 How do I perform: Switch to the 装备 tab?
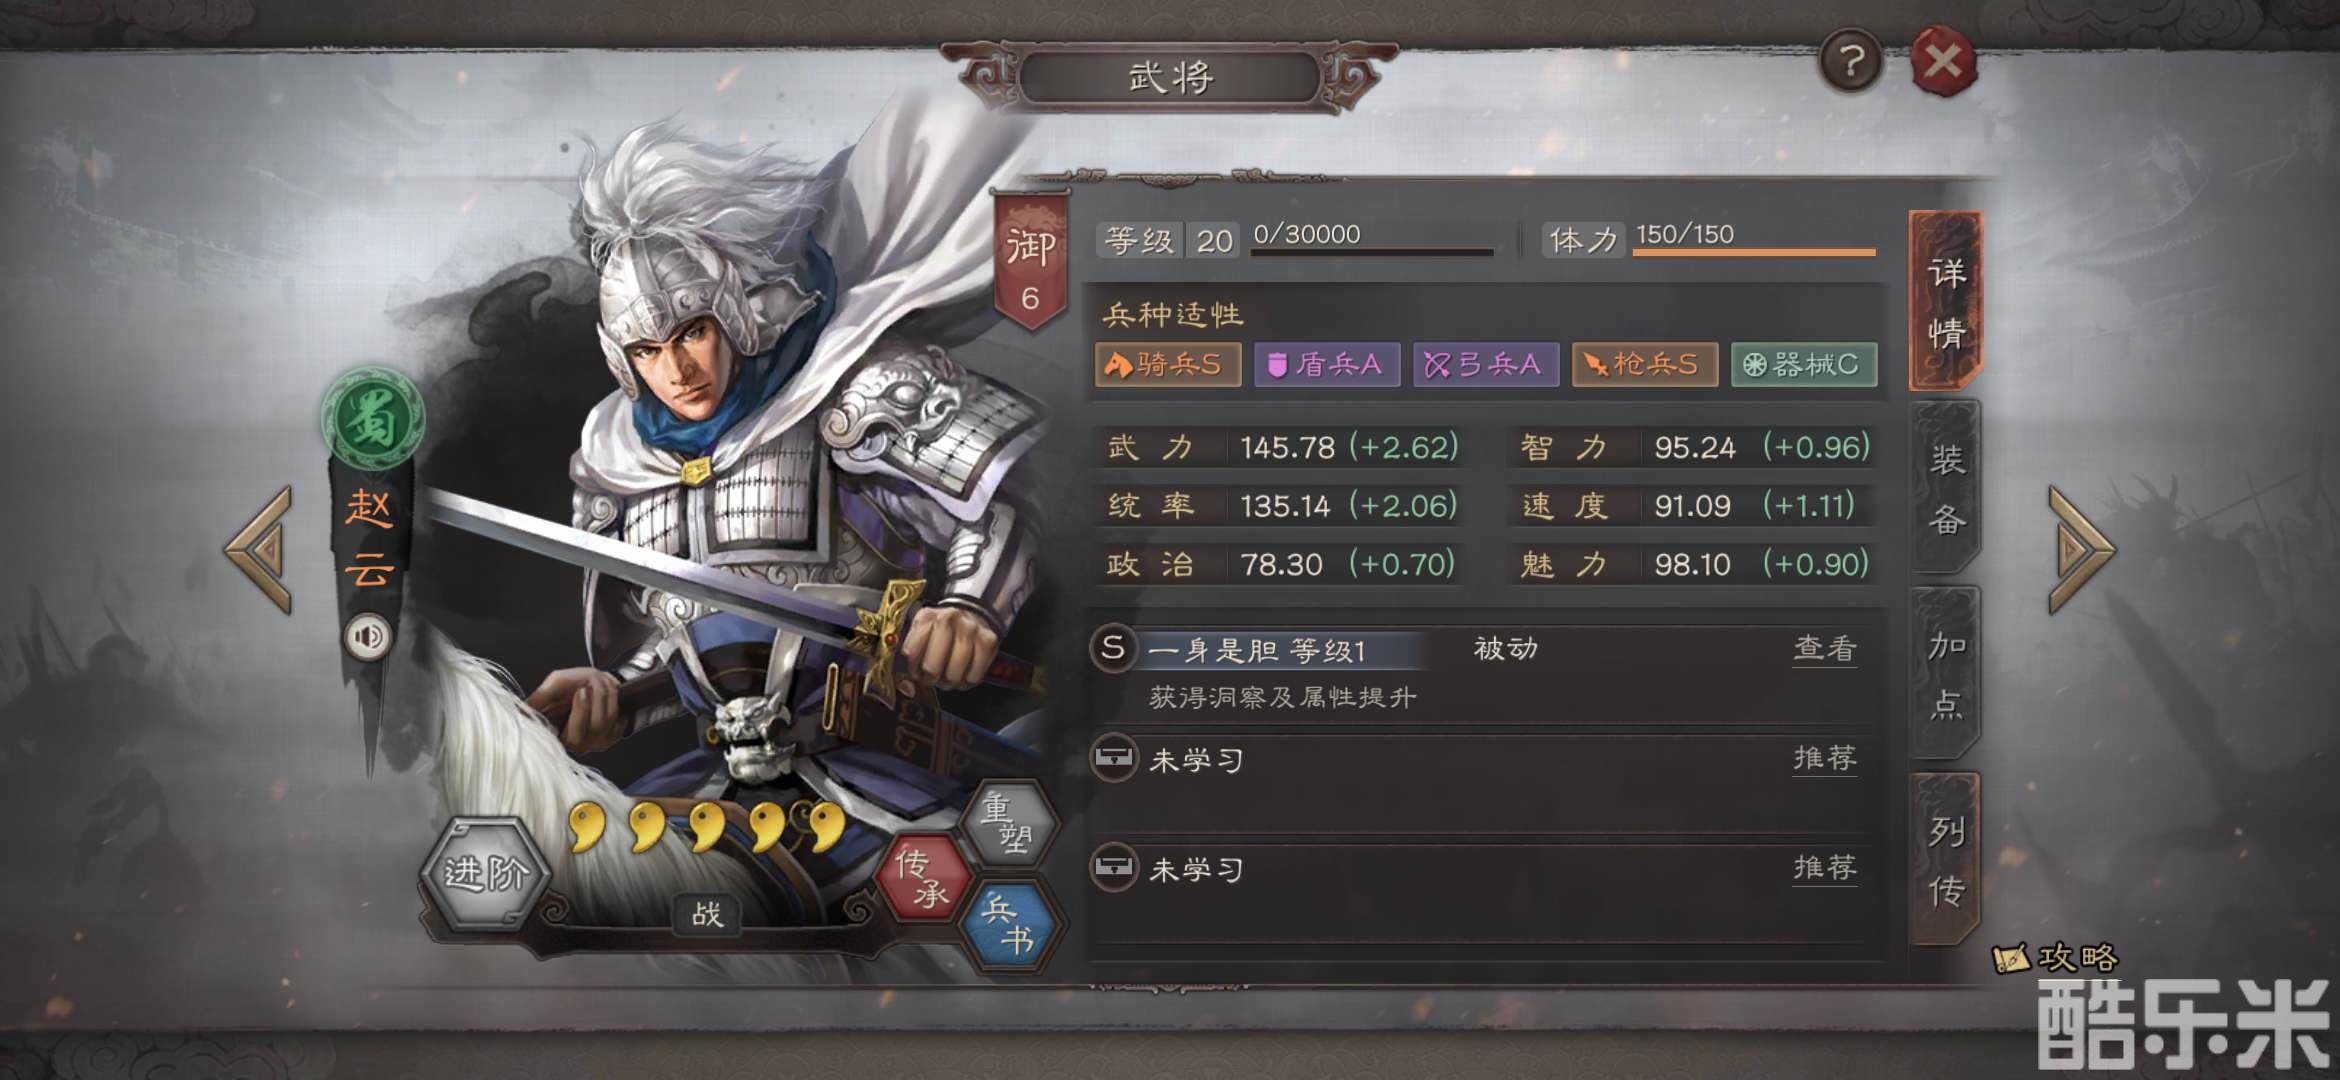pyautogui.click(x=1946, y=489)
